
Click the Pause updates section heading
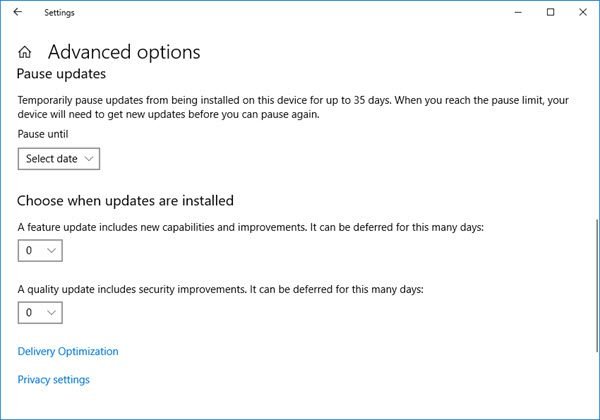coord(62,75)
